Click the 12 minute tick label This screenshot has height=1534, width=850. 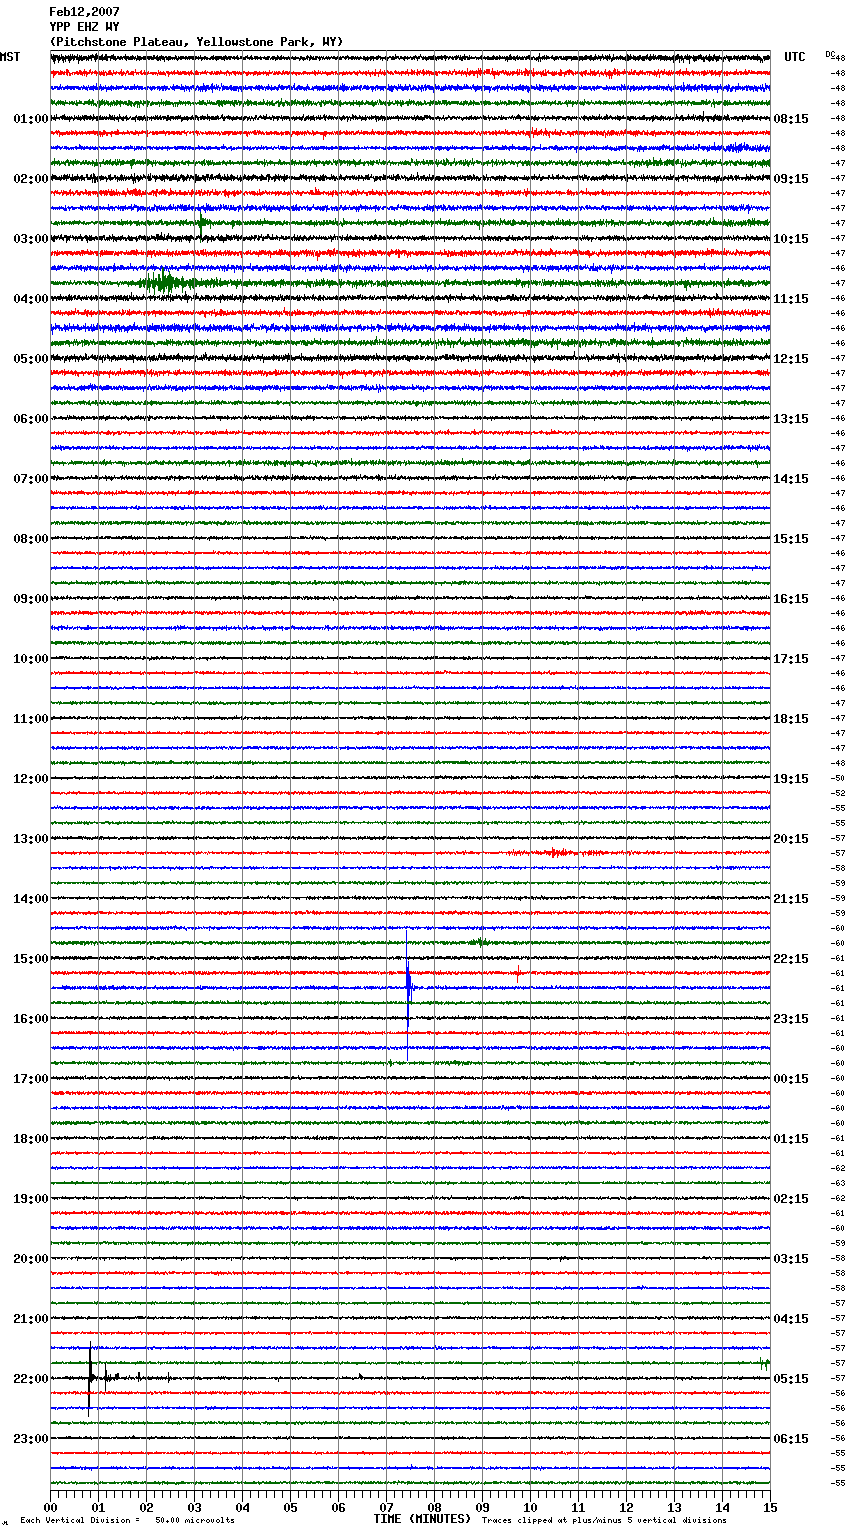click(x=626, y=1507)
